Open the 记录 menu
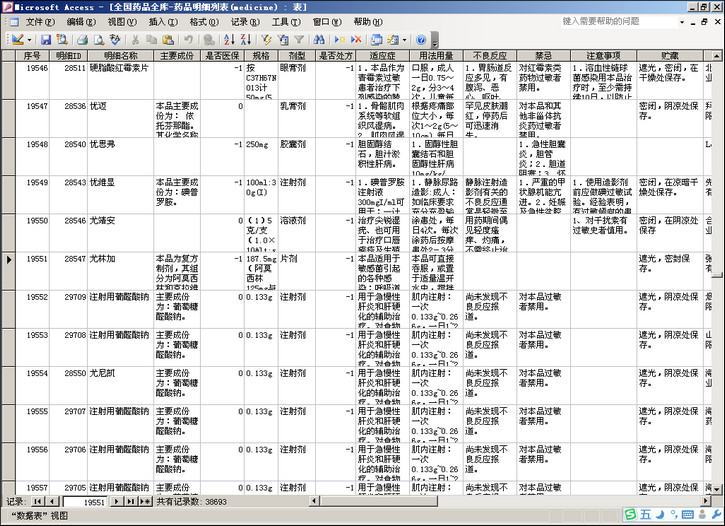 click(x=245, y=22)
